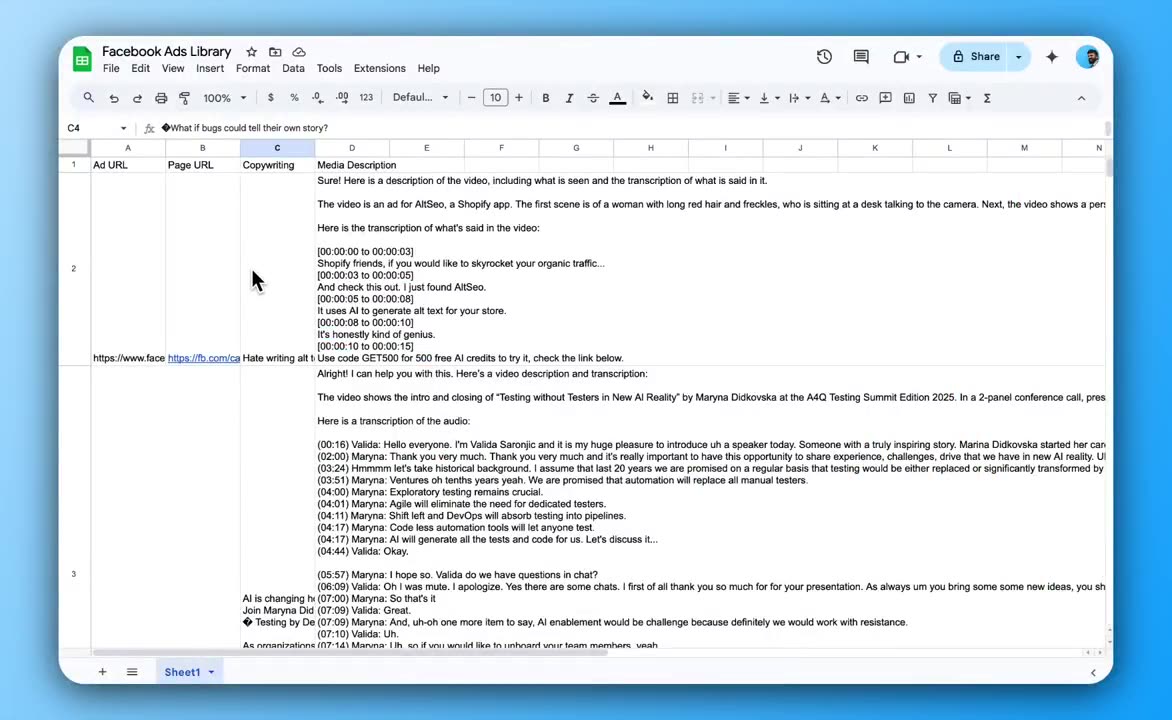Select column C header

pyautogui.click(x=277, y=148)
